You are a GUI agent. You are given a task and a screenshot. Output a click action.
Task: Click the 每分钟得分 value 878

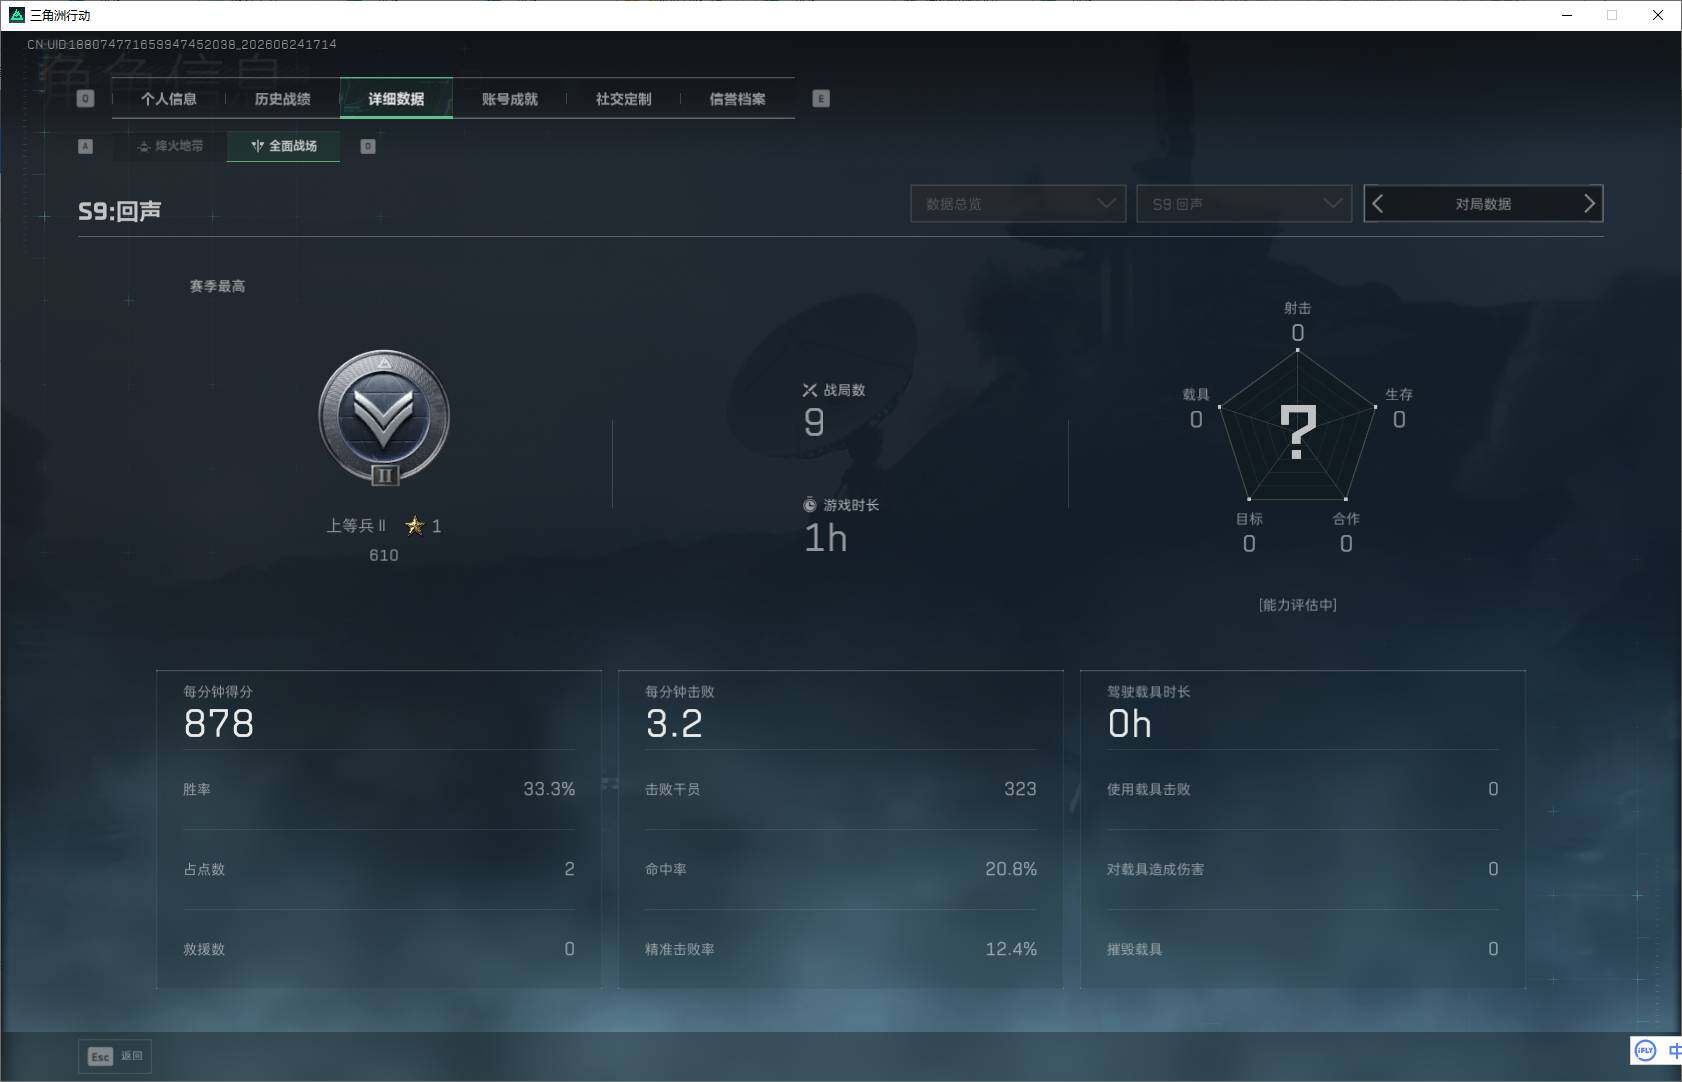(x=219, y=723)
